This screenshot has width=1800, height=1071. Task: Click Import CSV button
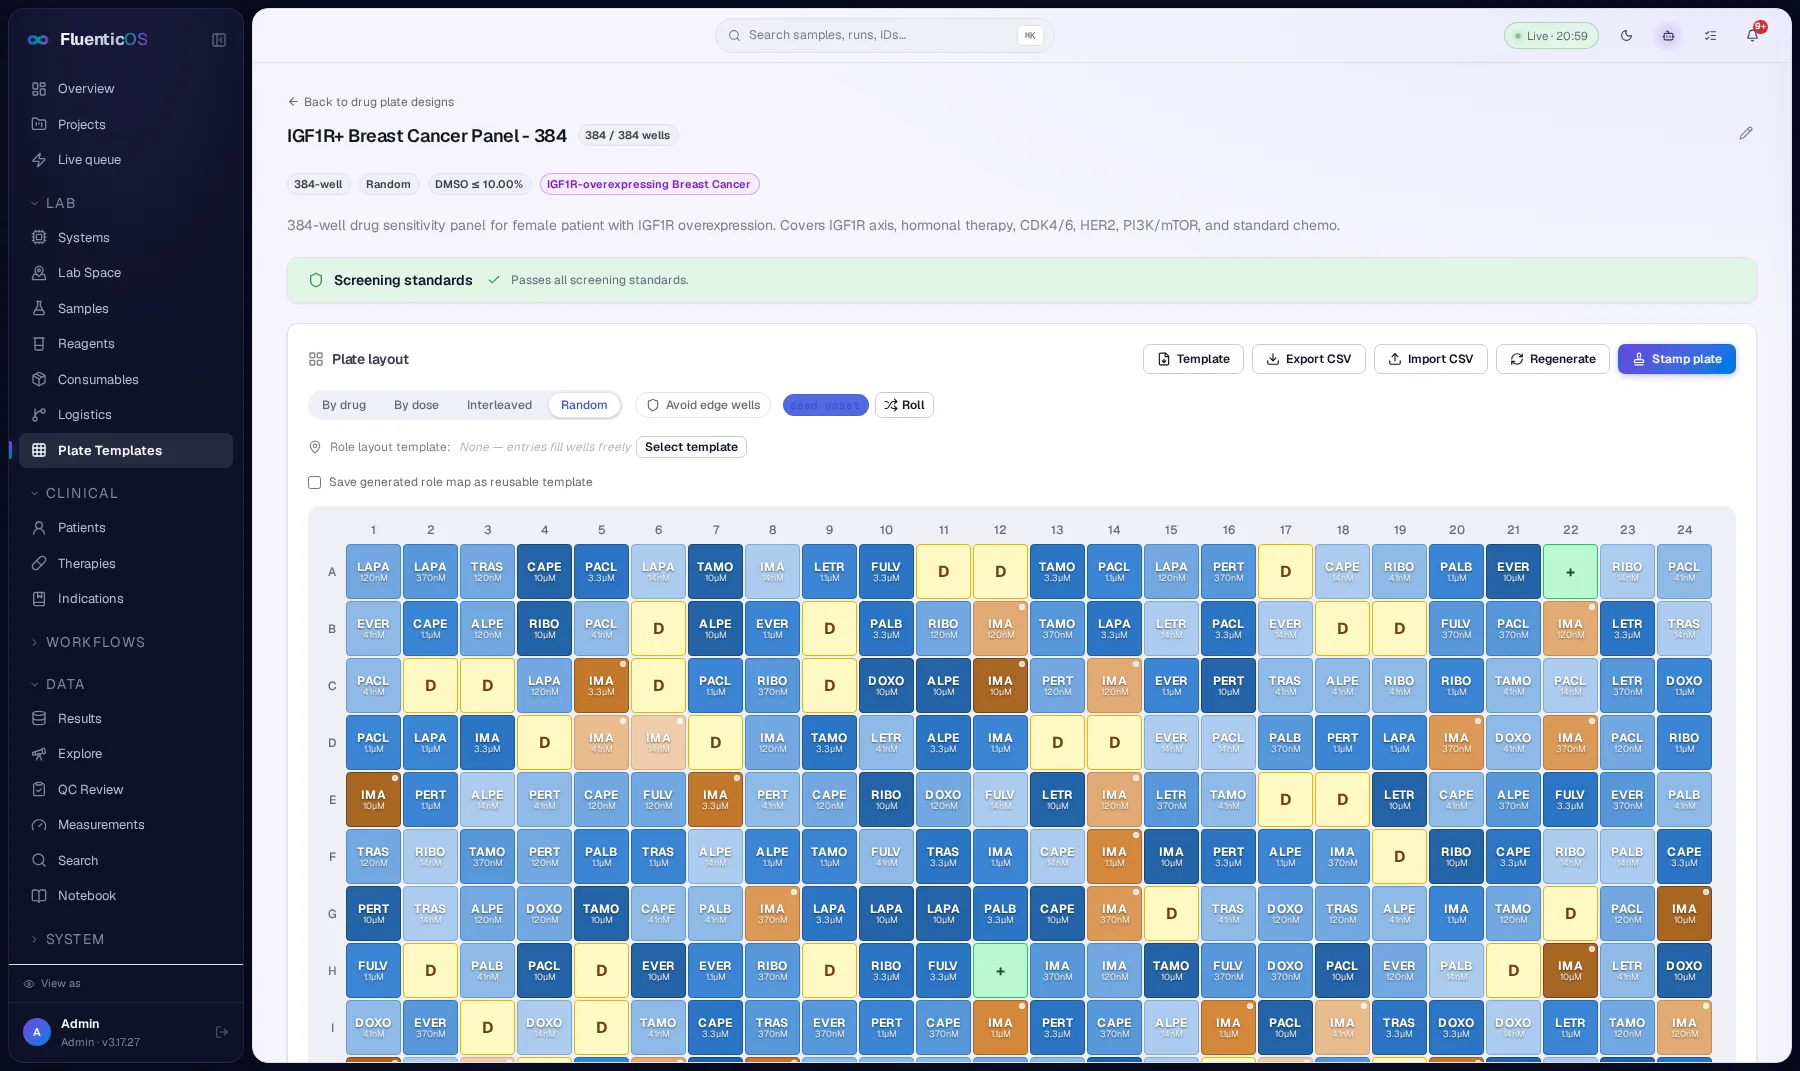(x=1431, y=359)
